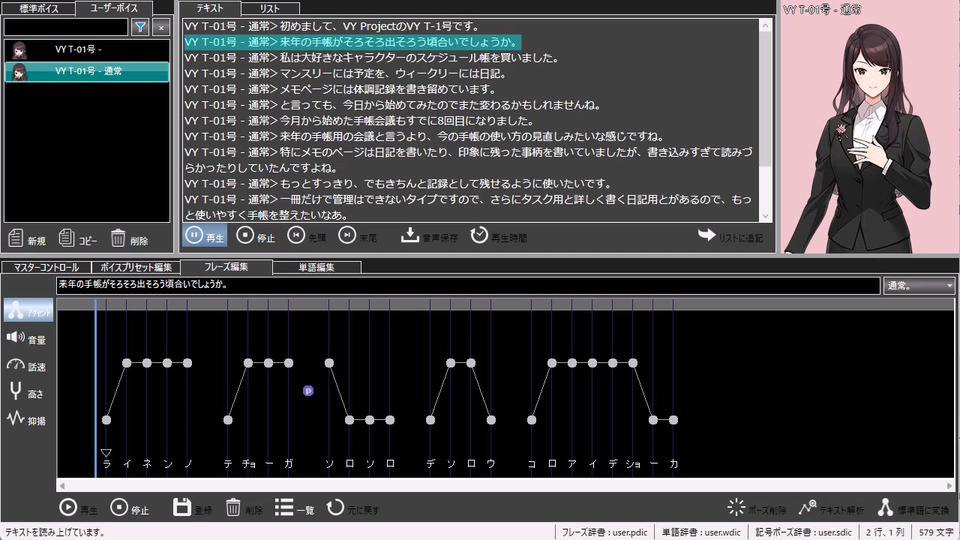
Task: Click the low accent point above カ
Action: [673, 420]
